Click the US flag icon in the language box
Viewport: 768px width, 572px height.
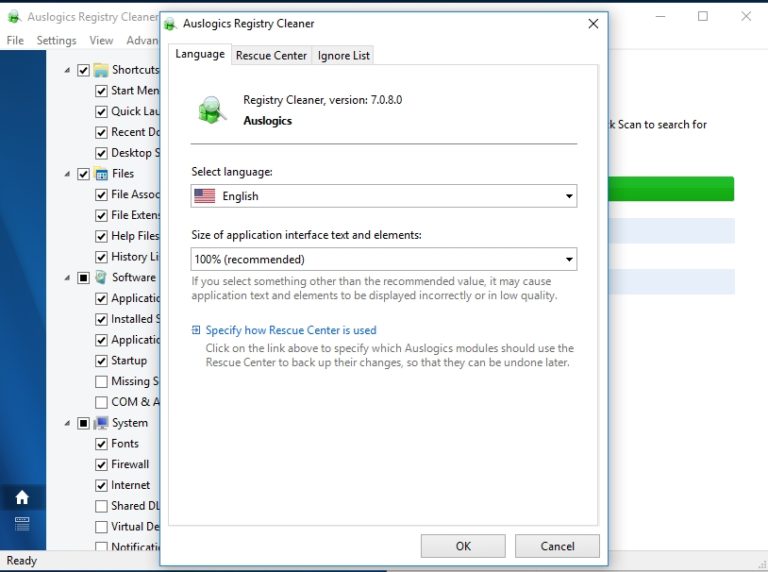tap(205, 196)
